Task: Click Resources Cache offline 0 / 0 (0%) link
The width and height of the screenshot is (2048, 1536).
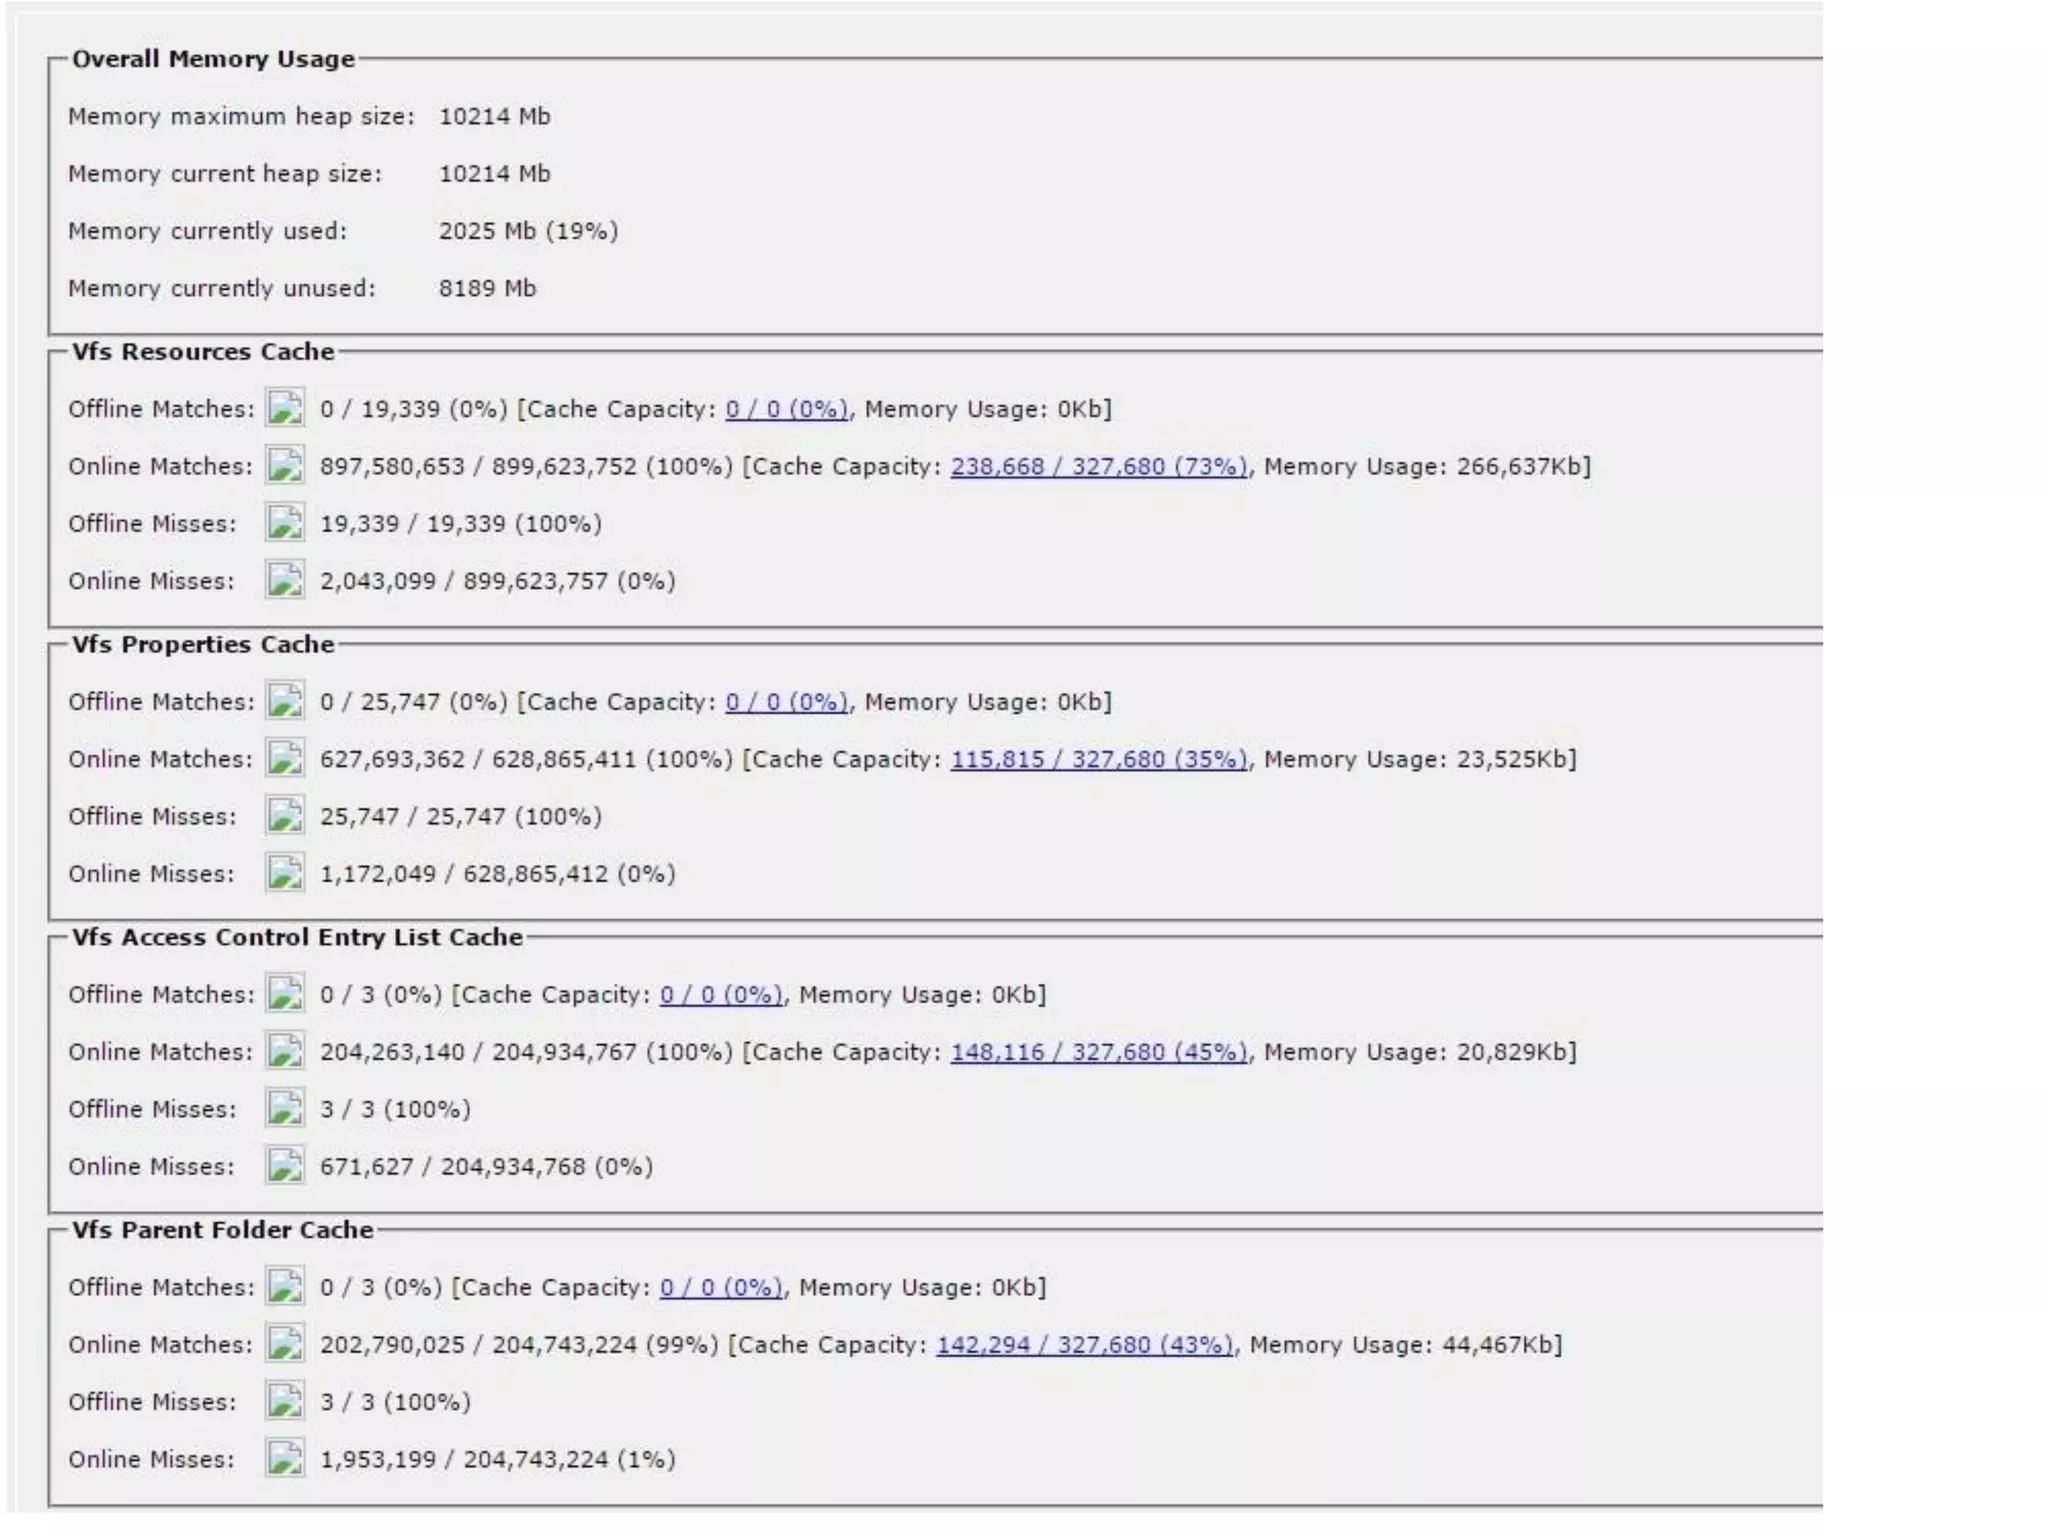Action: [787, 409]
